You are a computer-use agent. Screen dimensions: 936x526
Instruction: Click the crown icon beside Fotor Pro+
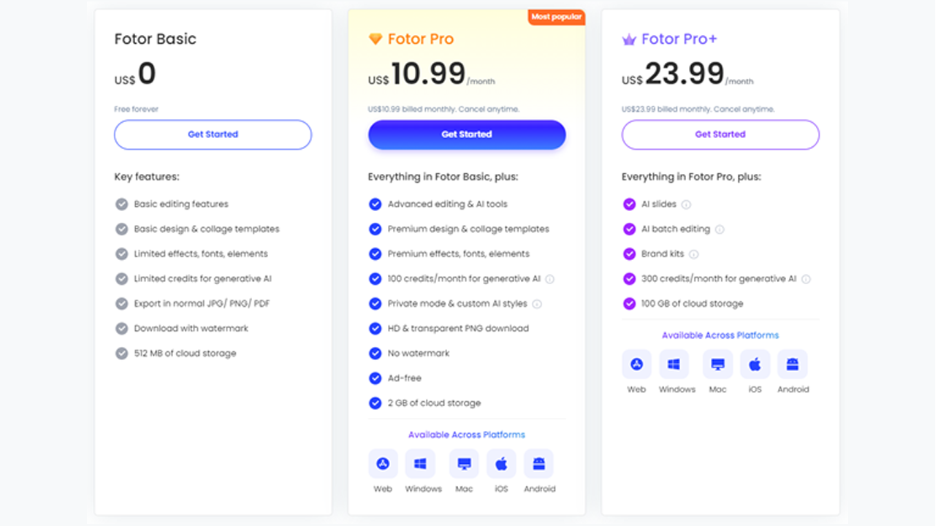point(629,40)
